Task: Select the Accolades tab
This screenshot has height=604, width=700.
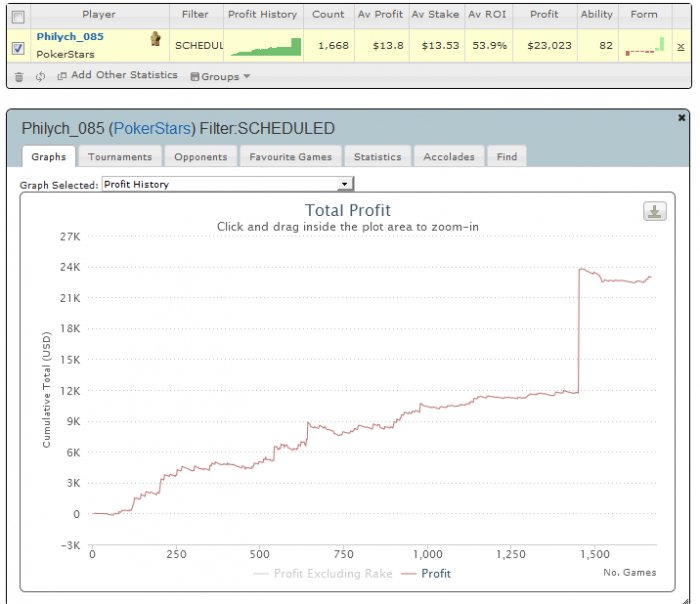Action: [450, 156]
